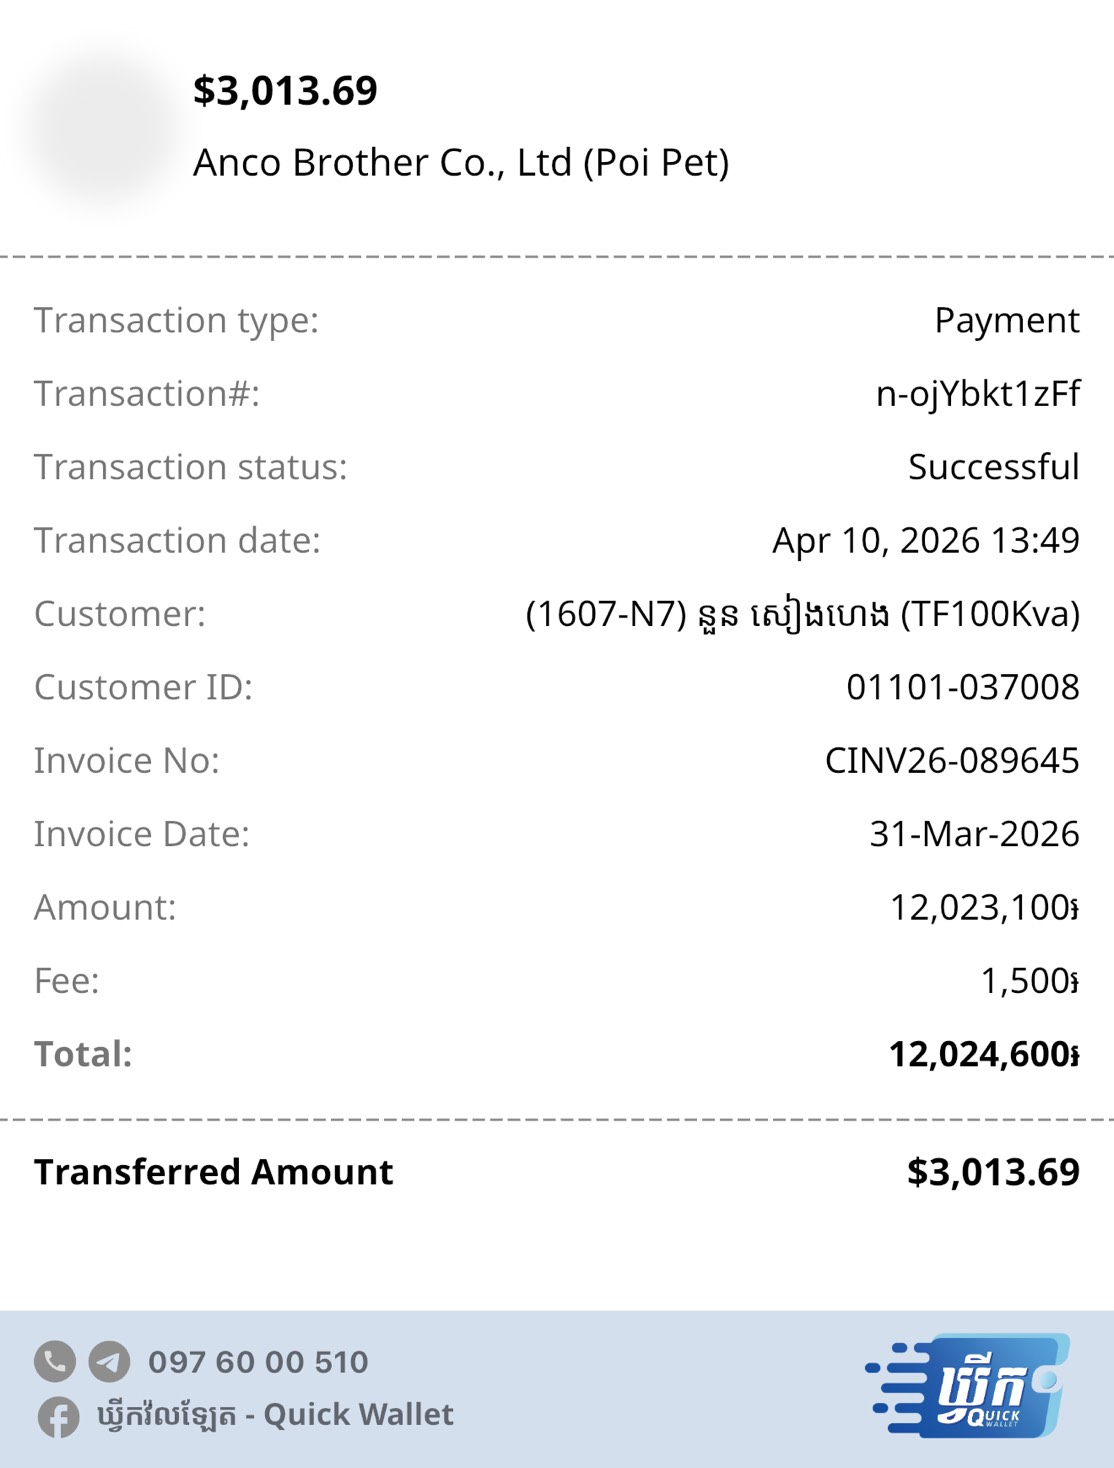The width and height of the screenshot is (1114, 1468).
Task: Tap the 12,023,100 riel amount value
Action: coord(984,908)
